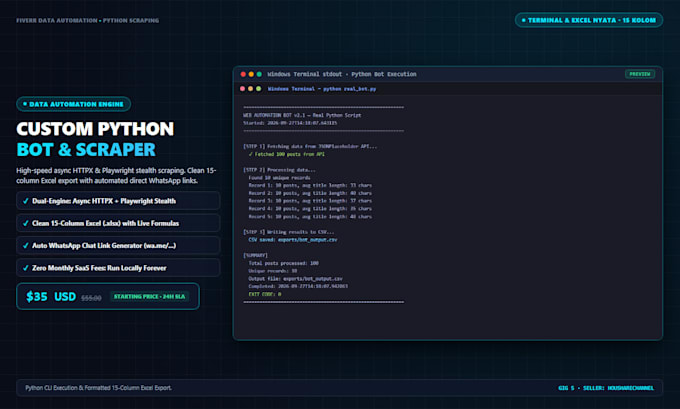The width and height of the screenshot is (680, 409).
Task: Click the EXIT CODE: 0 line
Action: [x=265, y=294]
